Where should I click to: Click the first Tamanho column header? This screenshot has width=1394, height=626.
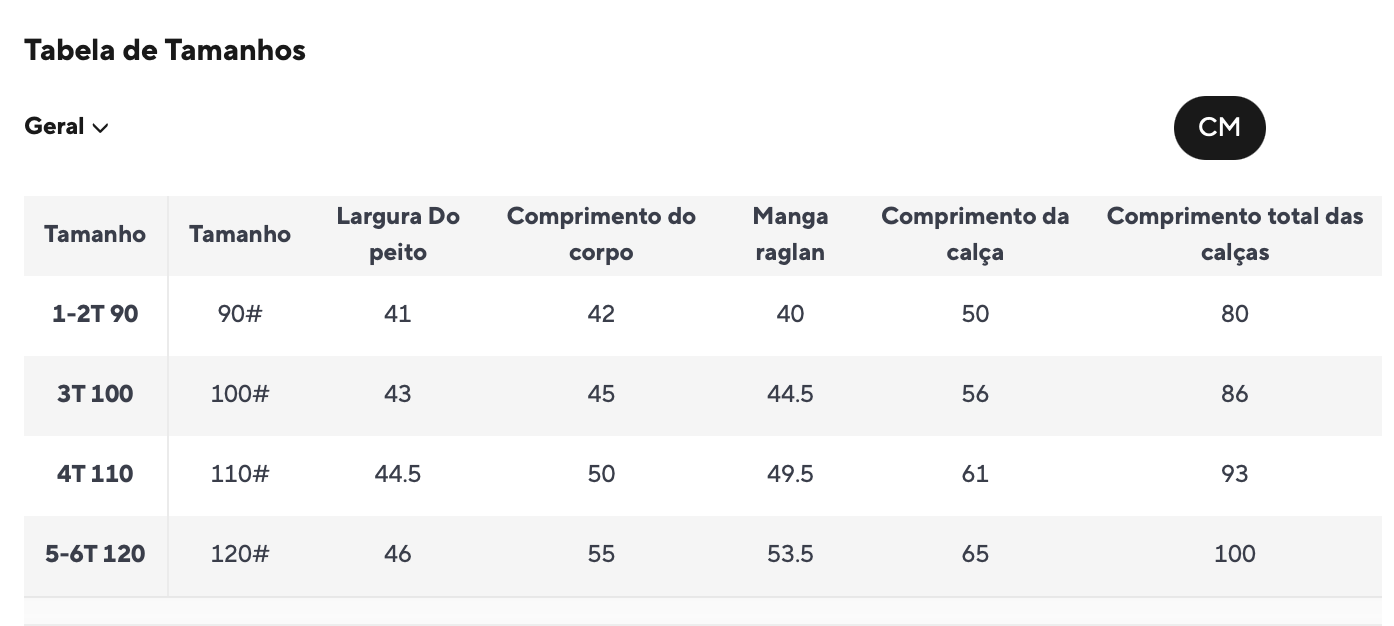[x=95, y=235]
